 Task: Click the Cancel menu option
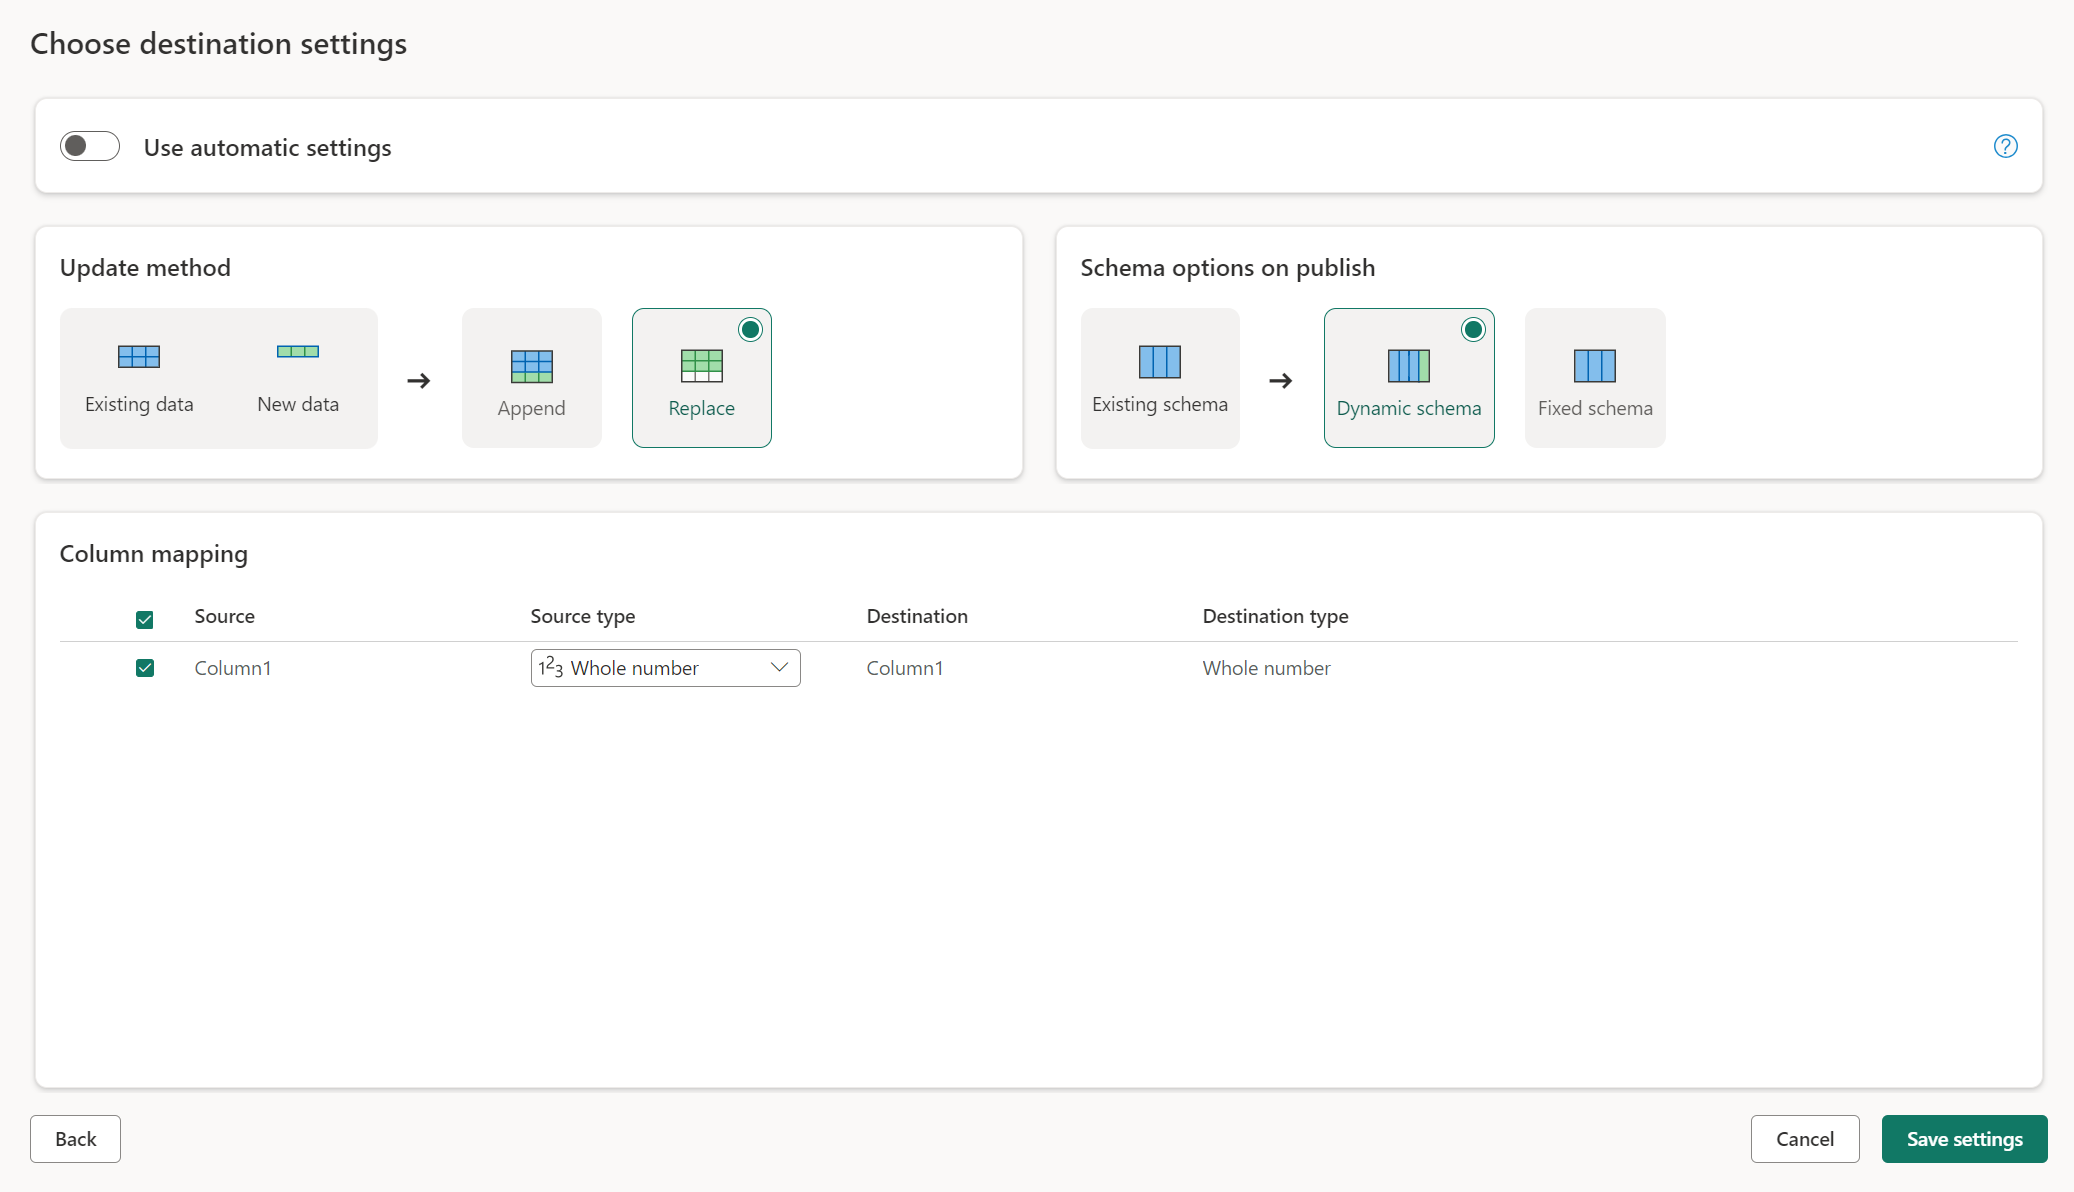click(1806, 1138)
